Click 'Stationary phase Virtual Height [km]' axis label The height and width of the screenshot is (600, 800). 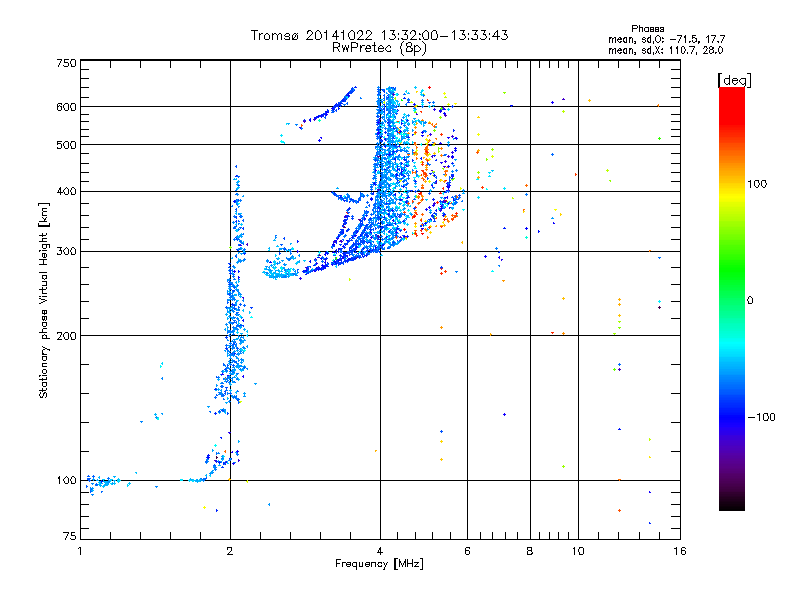pos(43,301)
